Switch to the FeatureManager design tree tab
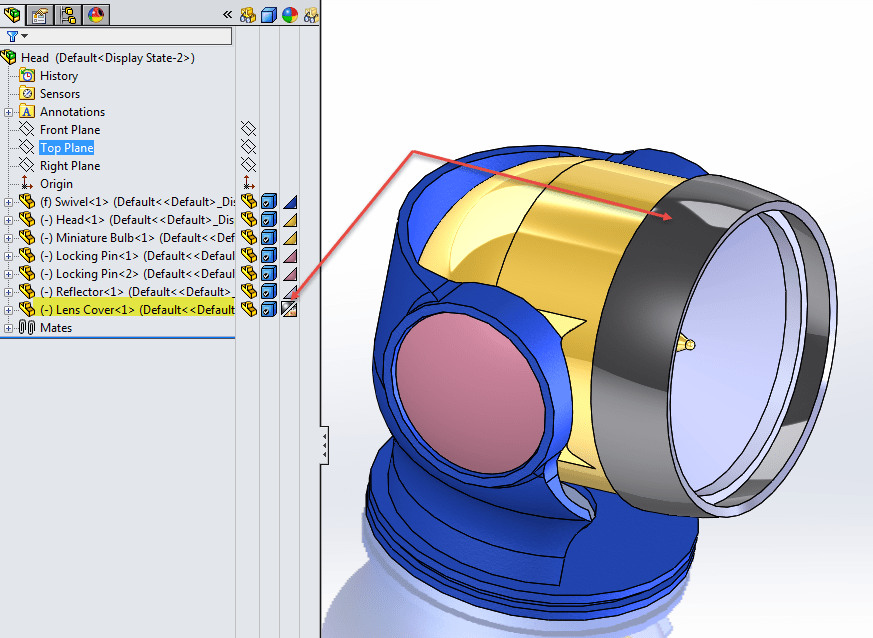 coord(12,14)
